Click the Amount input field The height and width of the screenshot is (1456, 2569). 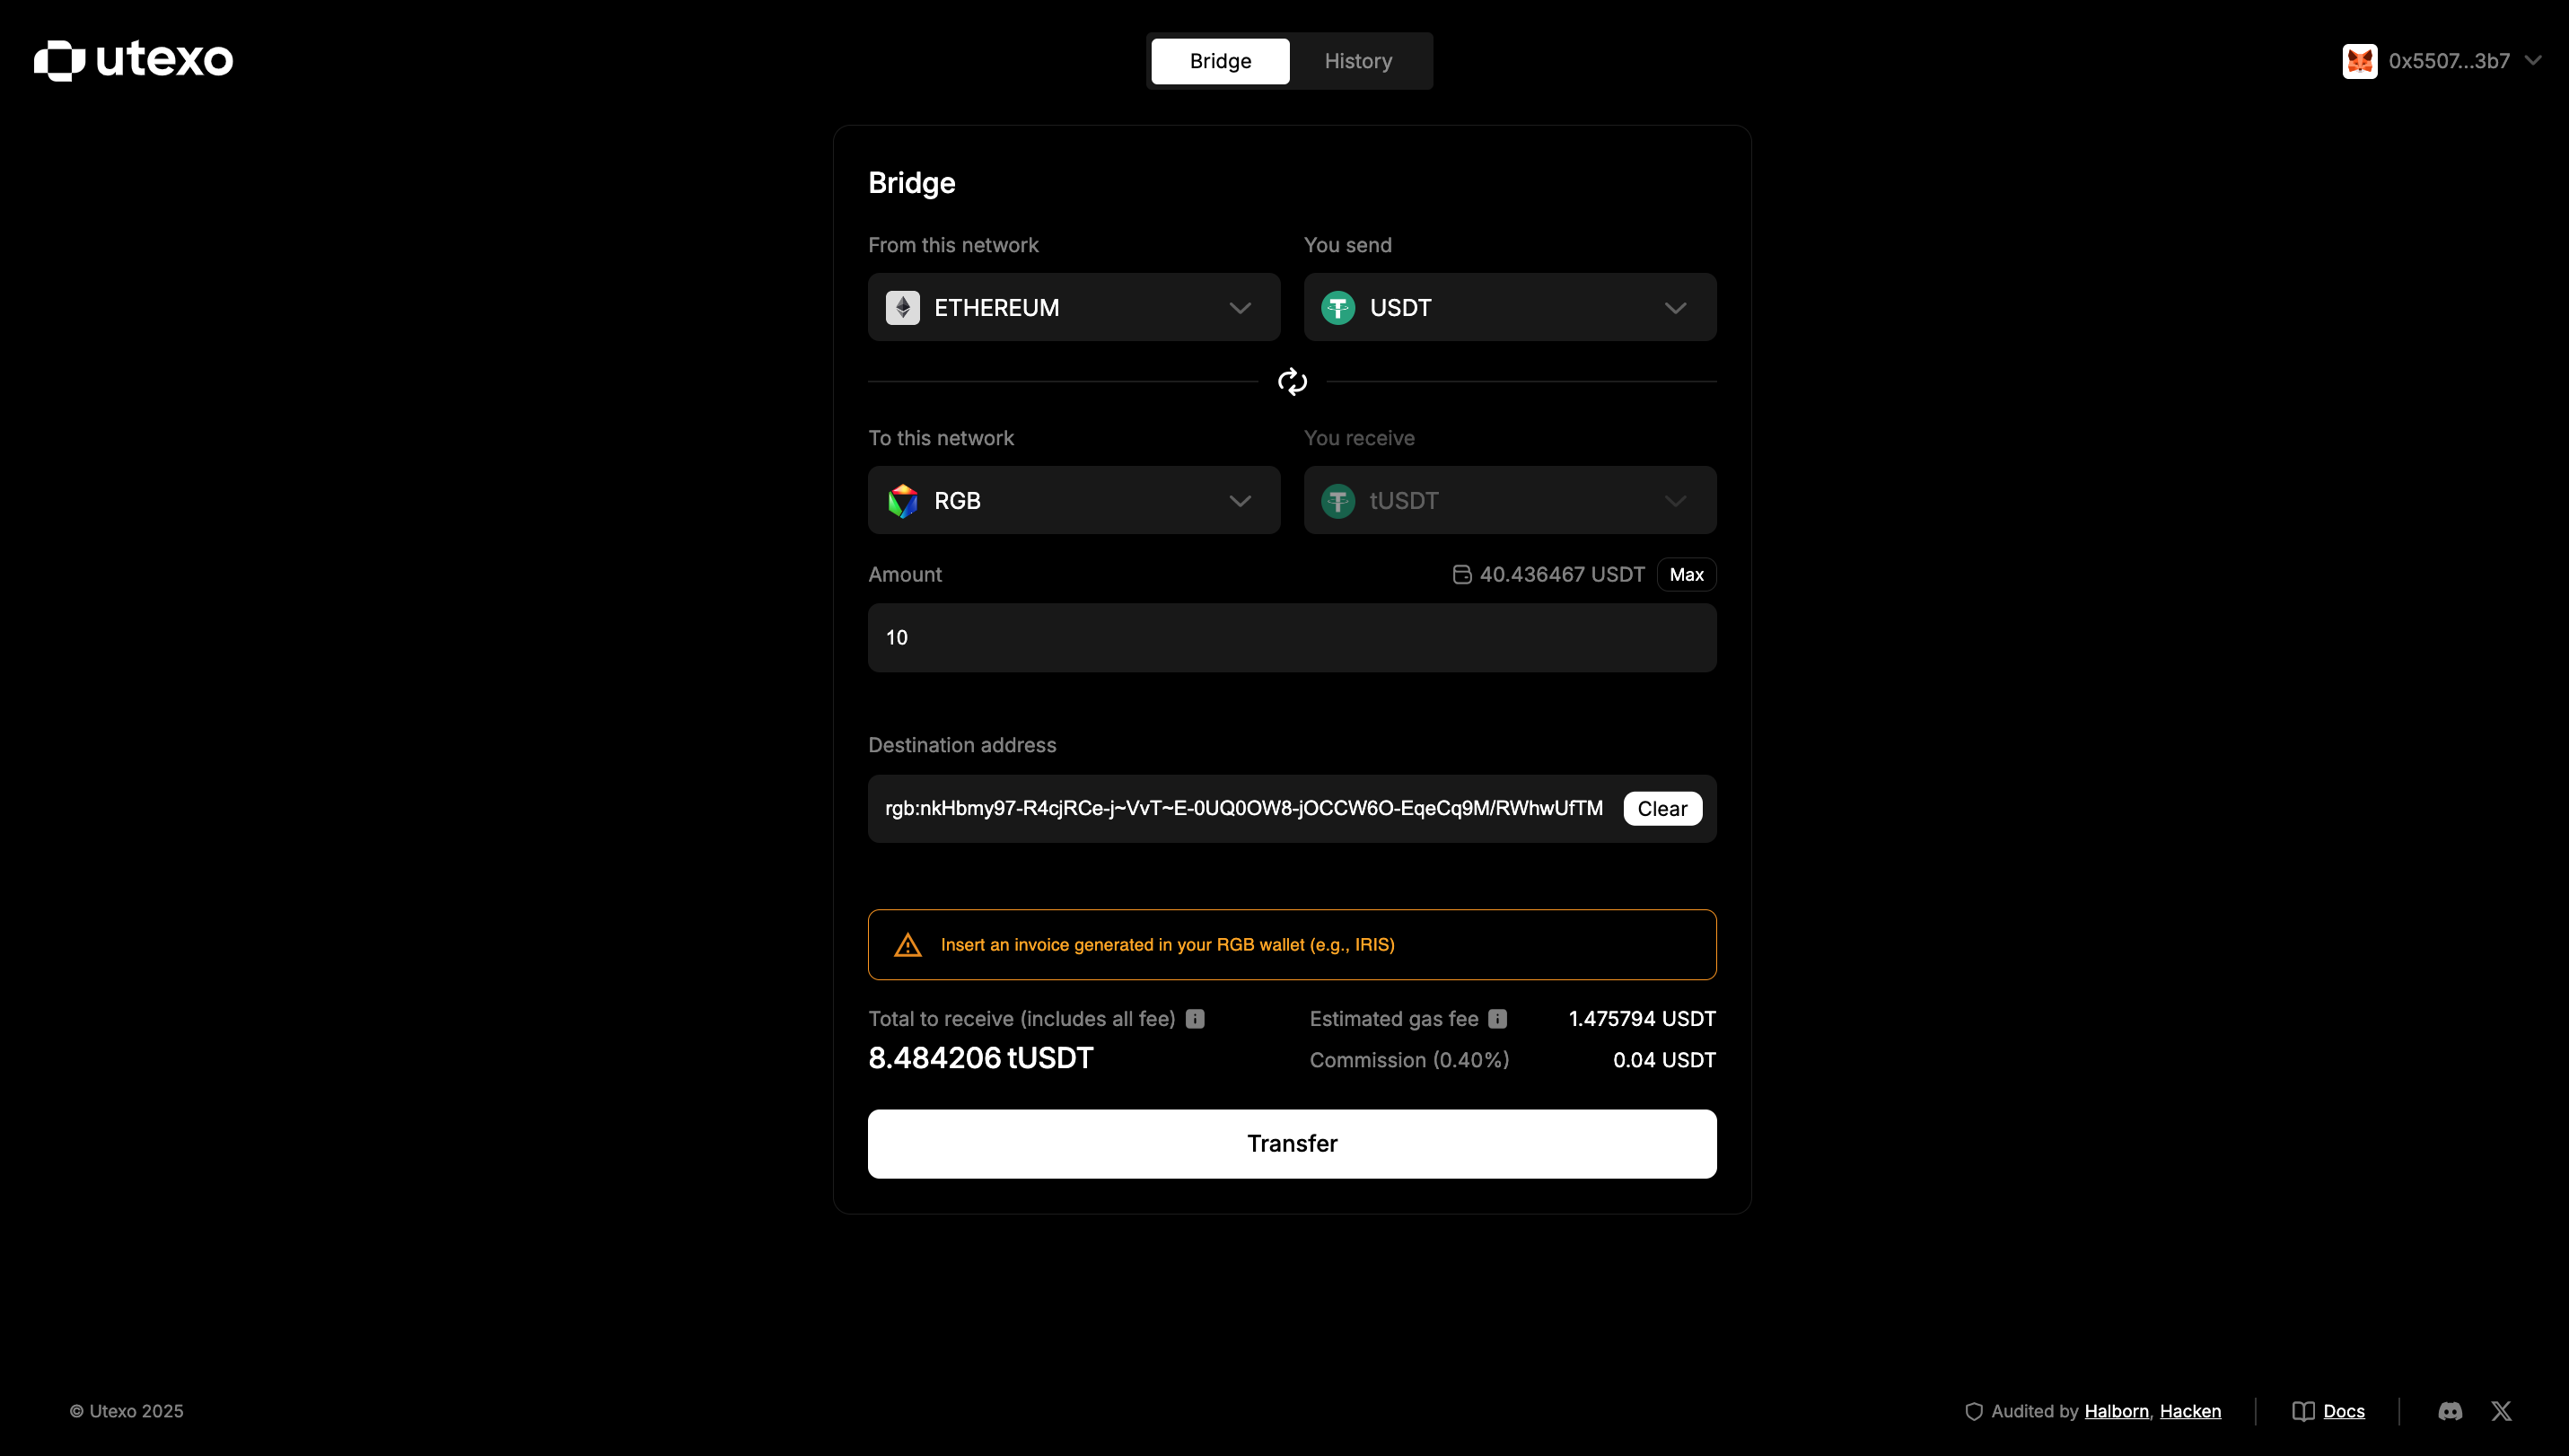pos(1291,638)
